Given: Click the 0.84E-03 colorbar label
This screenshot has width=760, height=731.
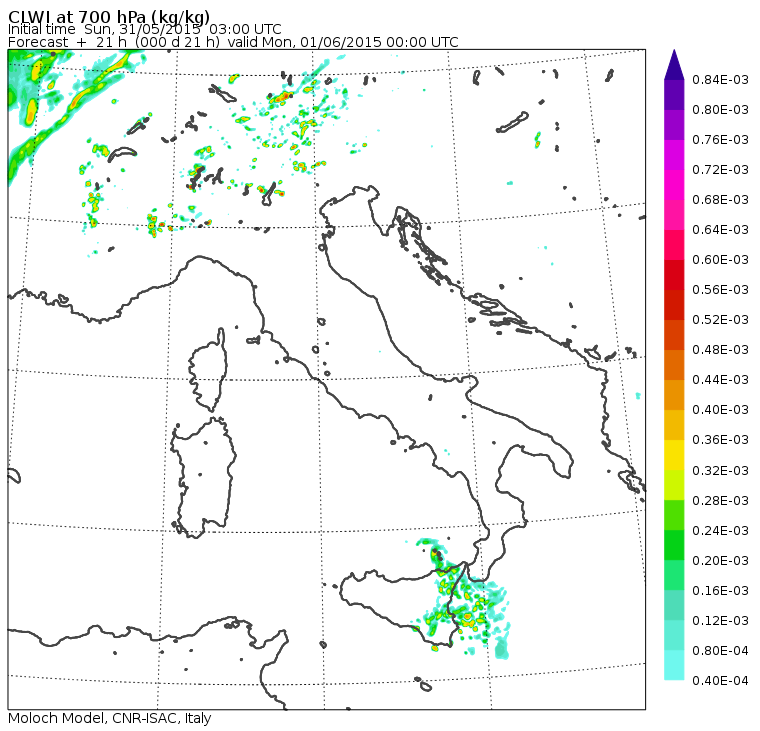Looking at the screenshot, I should [x=720, y=79].
